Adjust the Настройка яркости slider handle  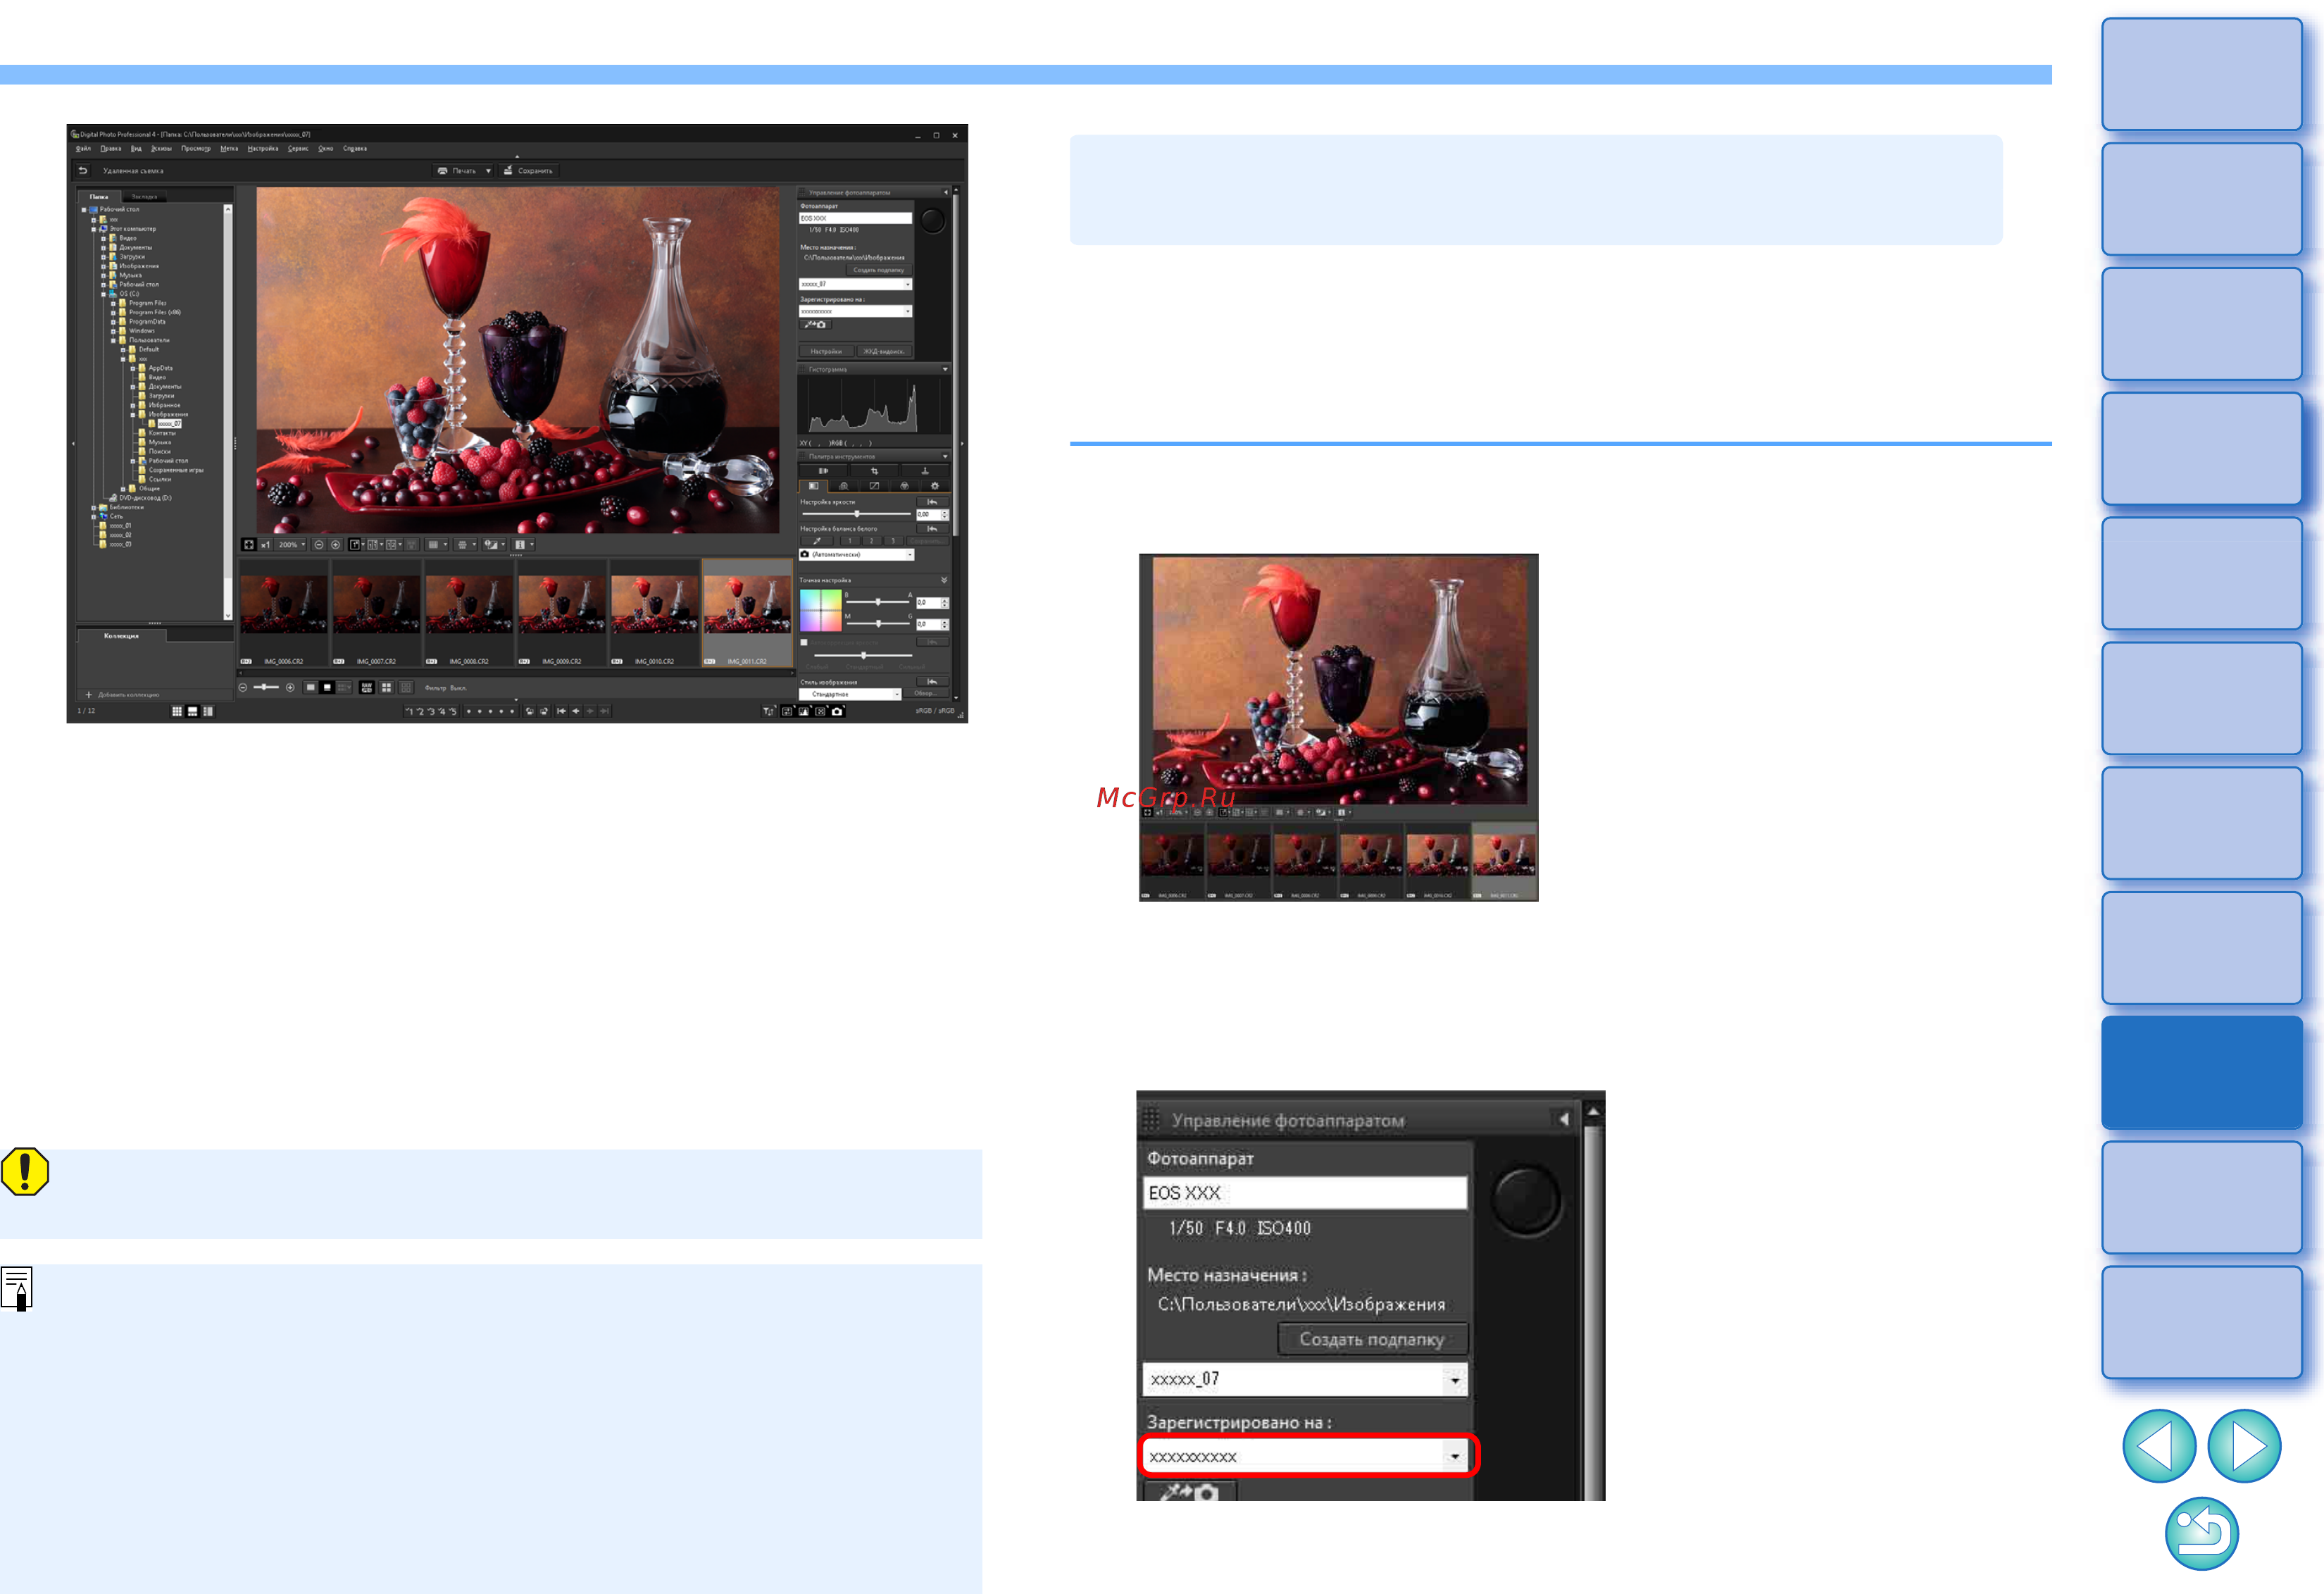857,514
